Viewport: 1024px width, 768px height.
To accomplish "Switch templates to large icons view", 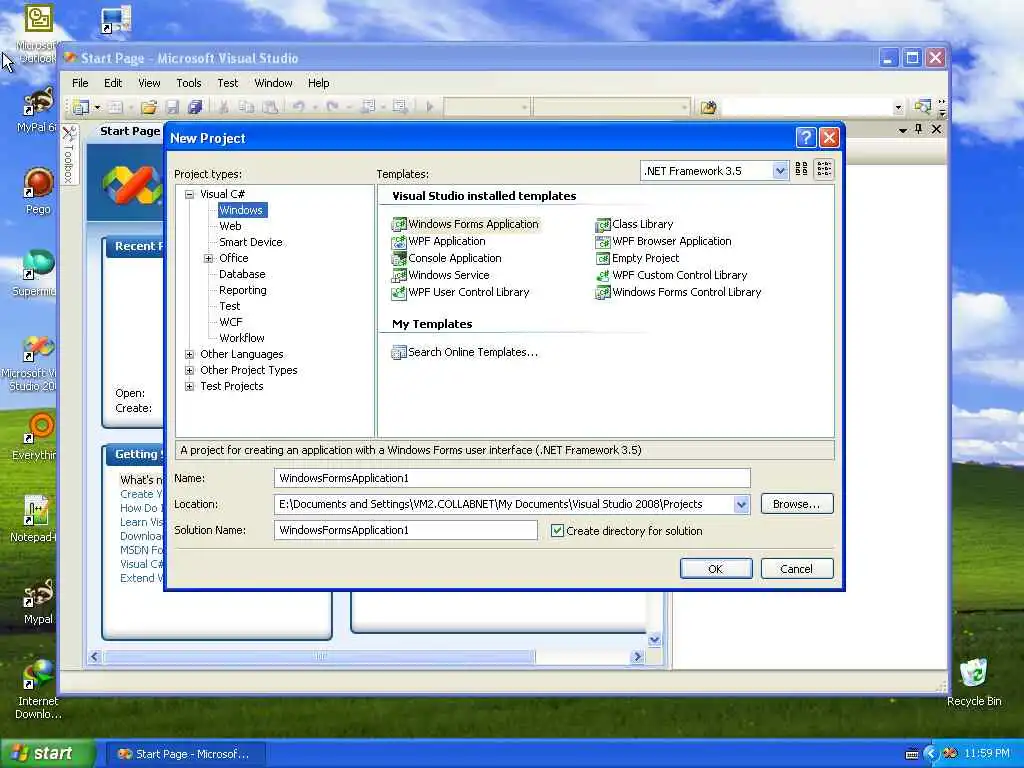I will coord(801,170).
